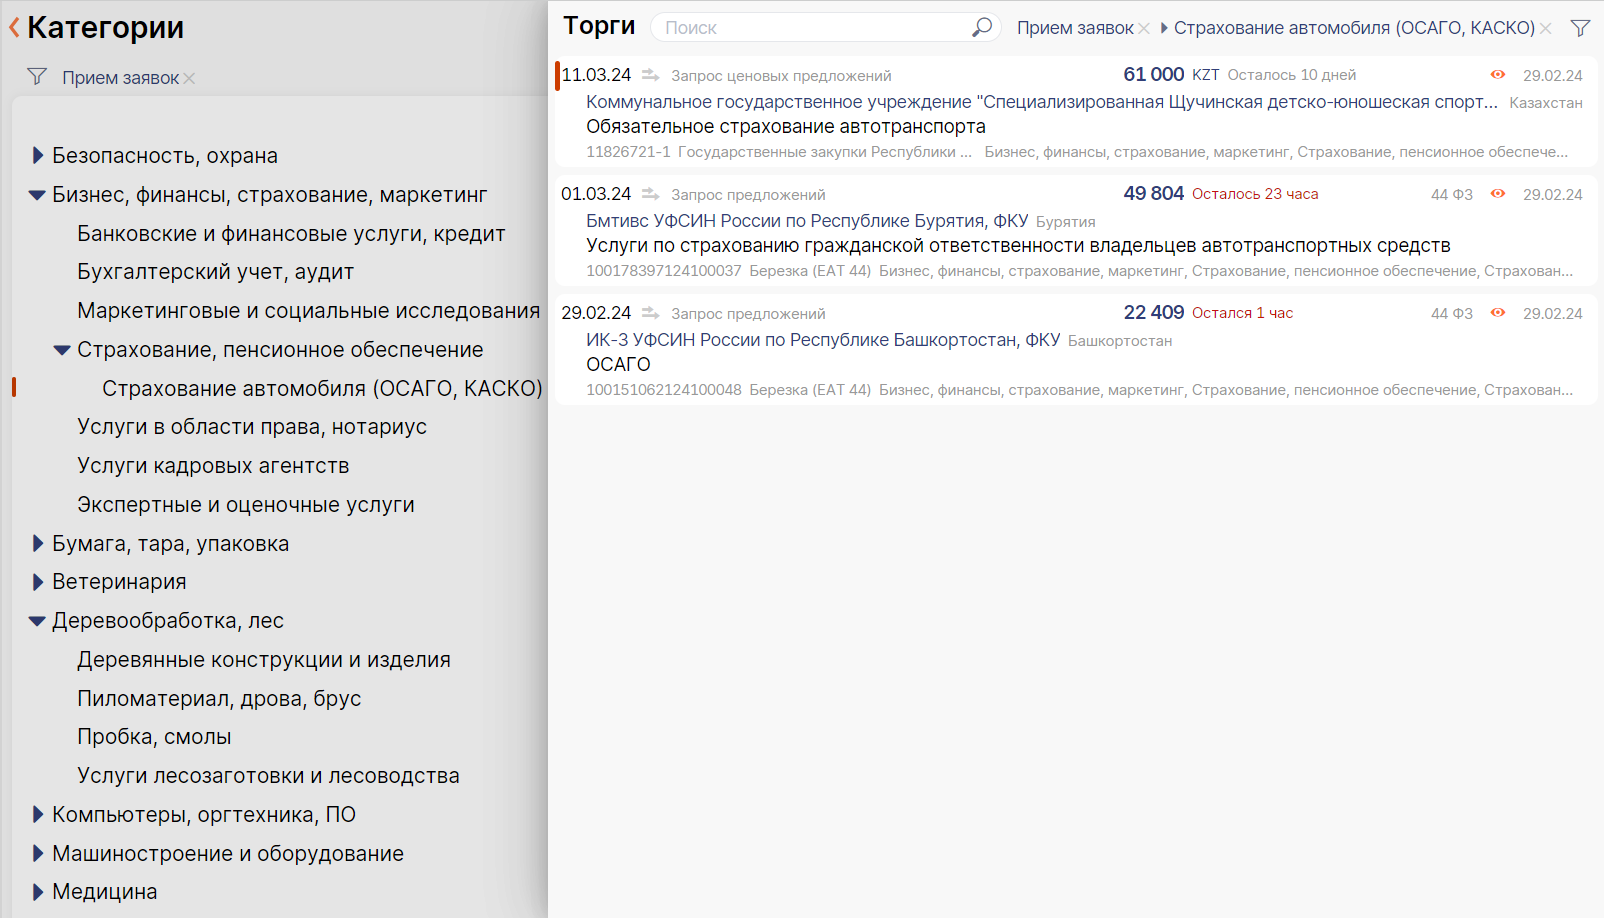Image resolution: width=1604 pixels, height=918 pixels.
Task: Select Страхование автомобиля (ОСАГО, КАСКО) in tree
Action: click(x=322, y=389)
